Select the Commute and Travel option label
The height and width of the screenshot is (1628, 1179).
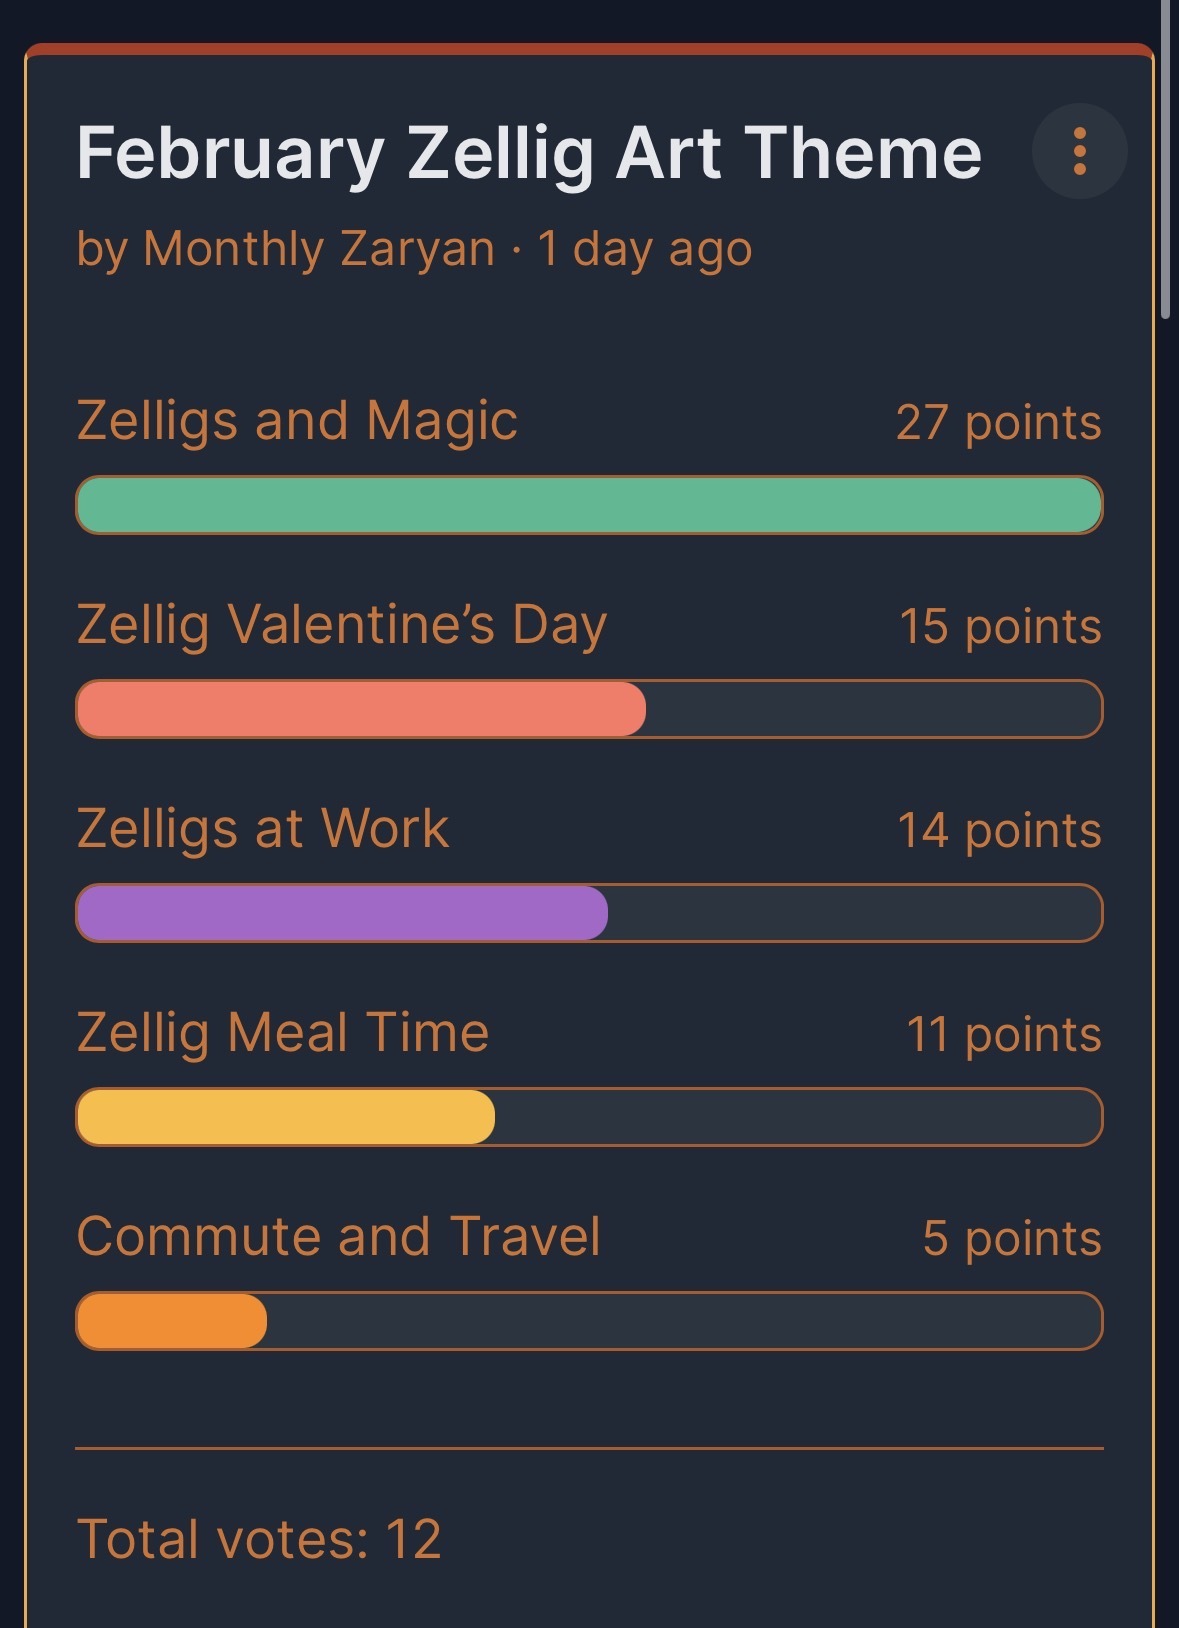(339, 1237)
